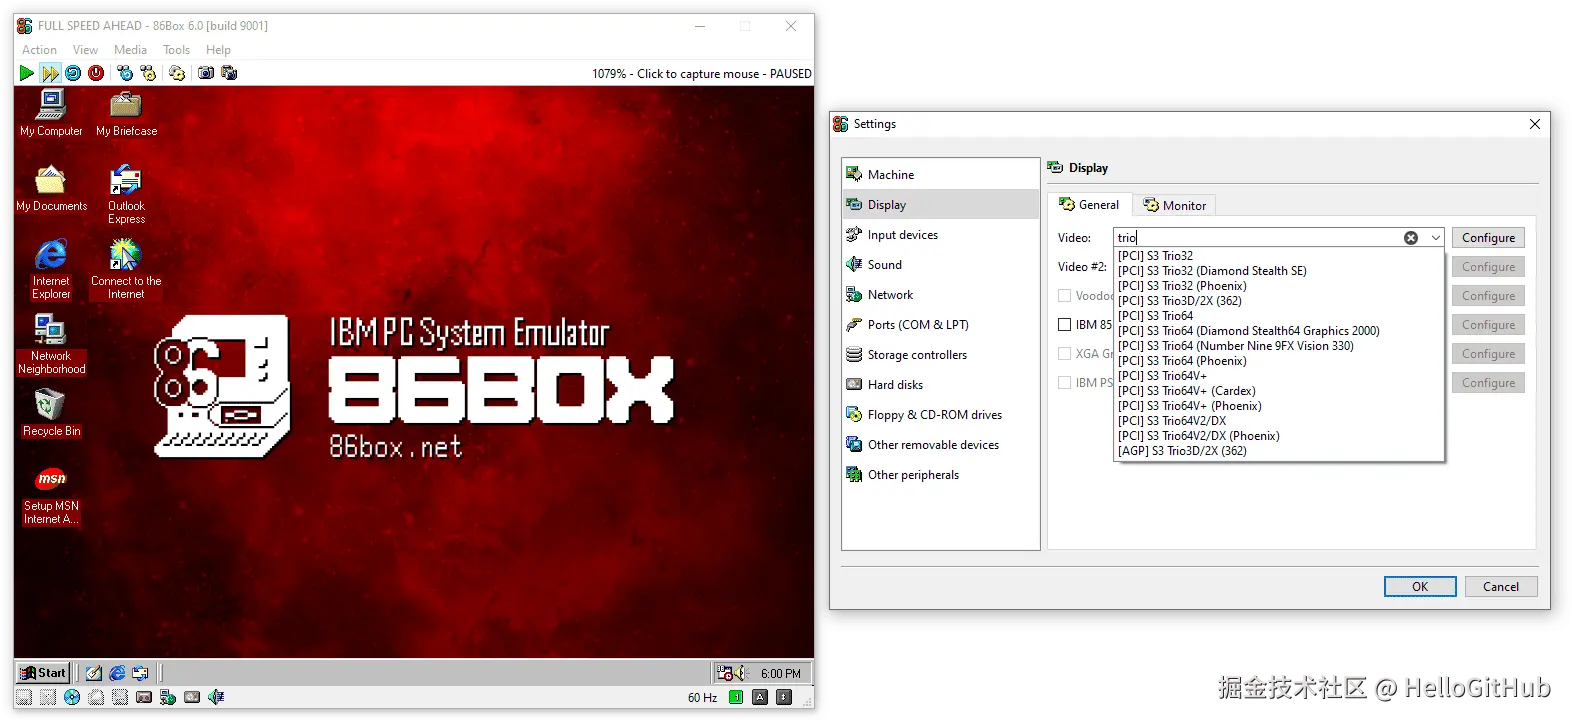Collapse the Video combo box arrow
This screenshot has width=1572, height=722.
tap(1435, 238)
